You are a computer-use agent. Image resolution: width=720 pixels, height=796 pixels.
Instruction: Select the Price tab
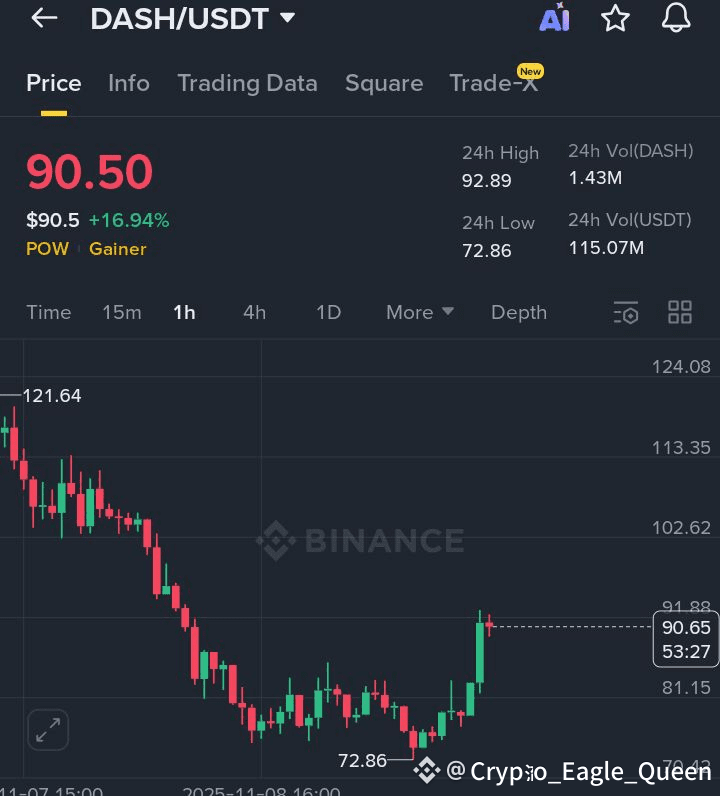tap(54, 83)
